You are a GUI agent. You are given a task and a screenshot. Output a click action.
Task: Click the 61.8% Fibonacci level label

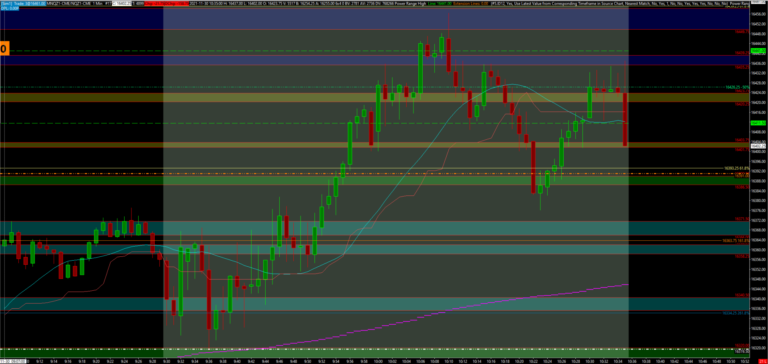(x=736, y=168)
